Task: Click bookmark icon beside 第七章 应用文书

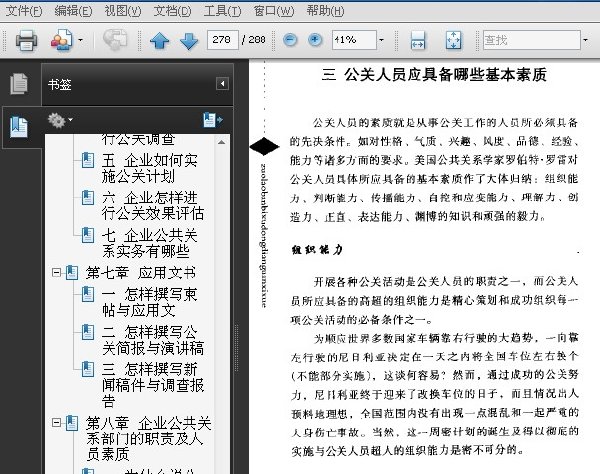Action: click(72, 273)
